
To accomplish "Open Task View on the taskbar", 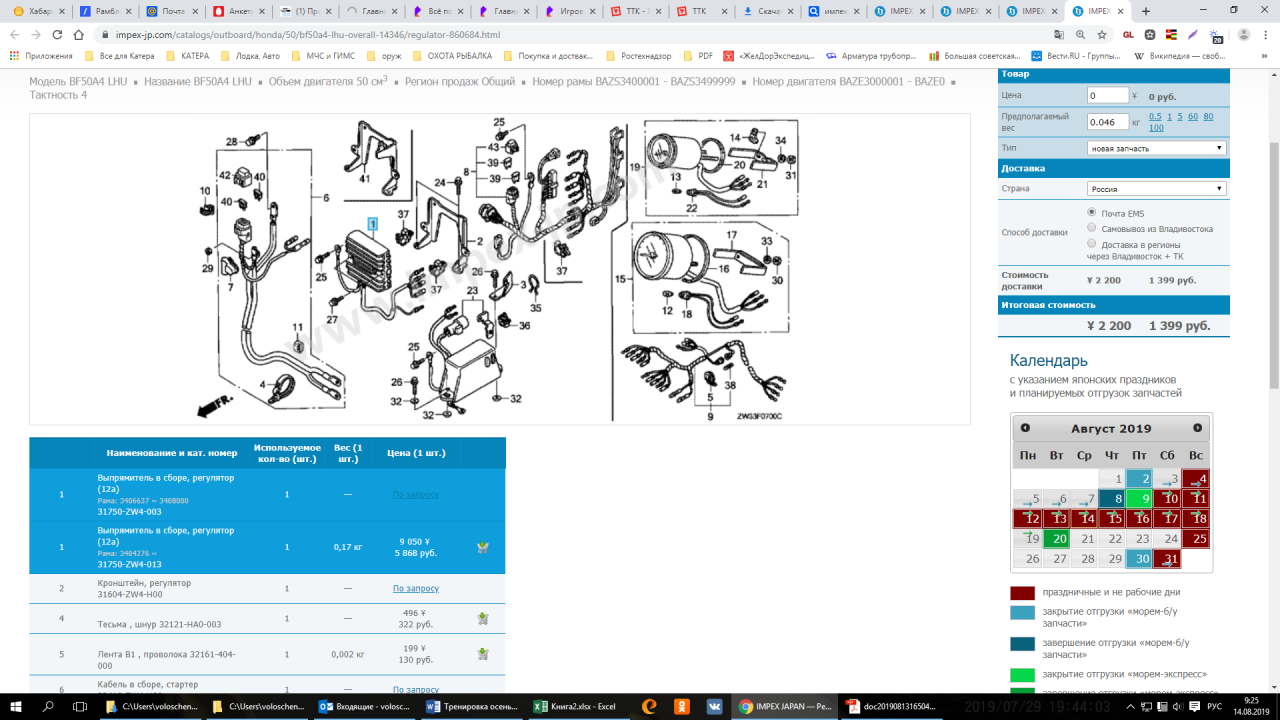I will pos(79,706).
